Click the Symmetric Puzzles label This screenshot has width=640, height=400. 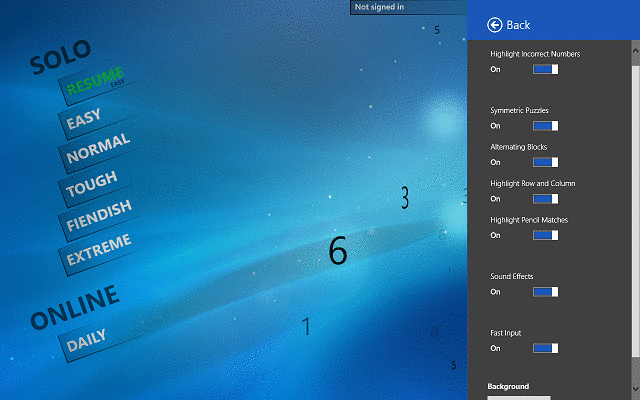point(519,111)
